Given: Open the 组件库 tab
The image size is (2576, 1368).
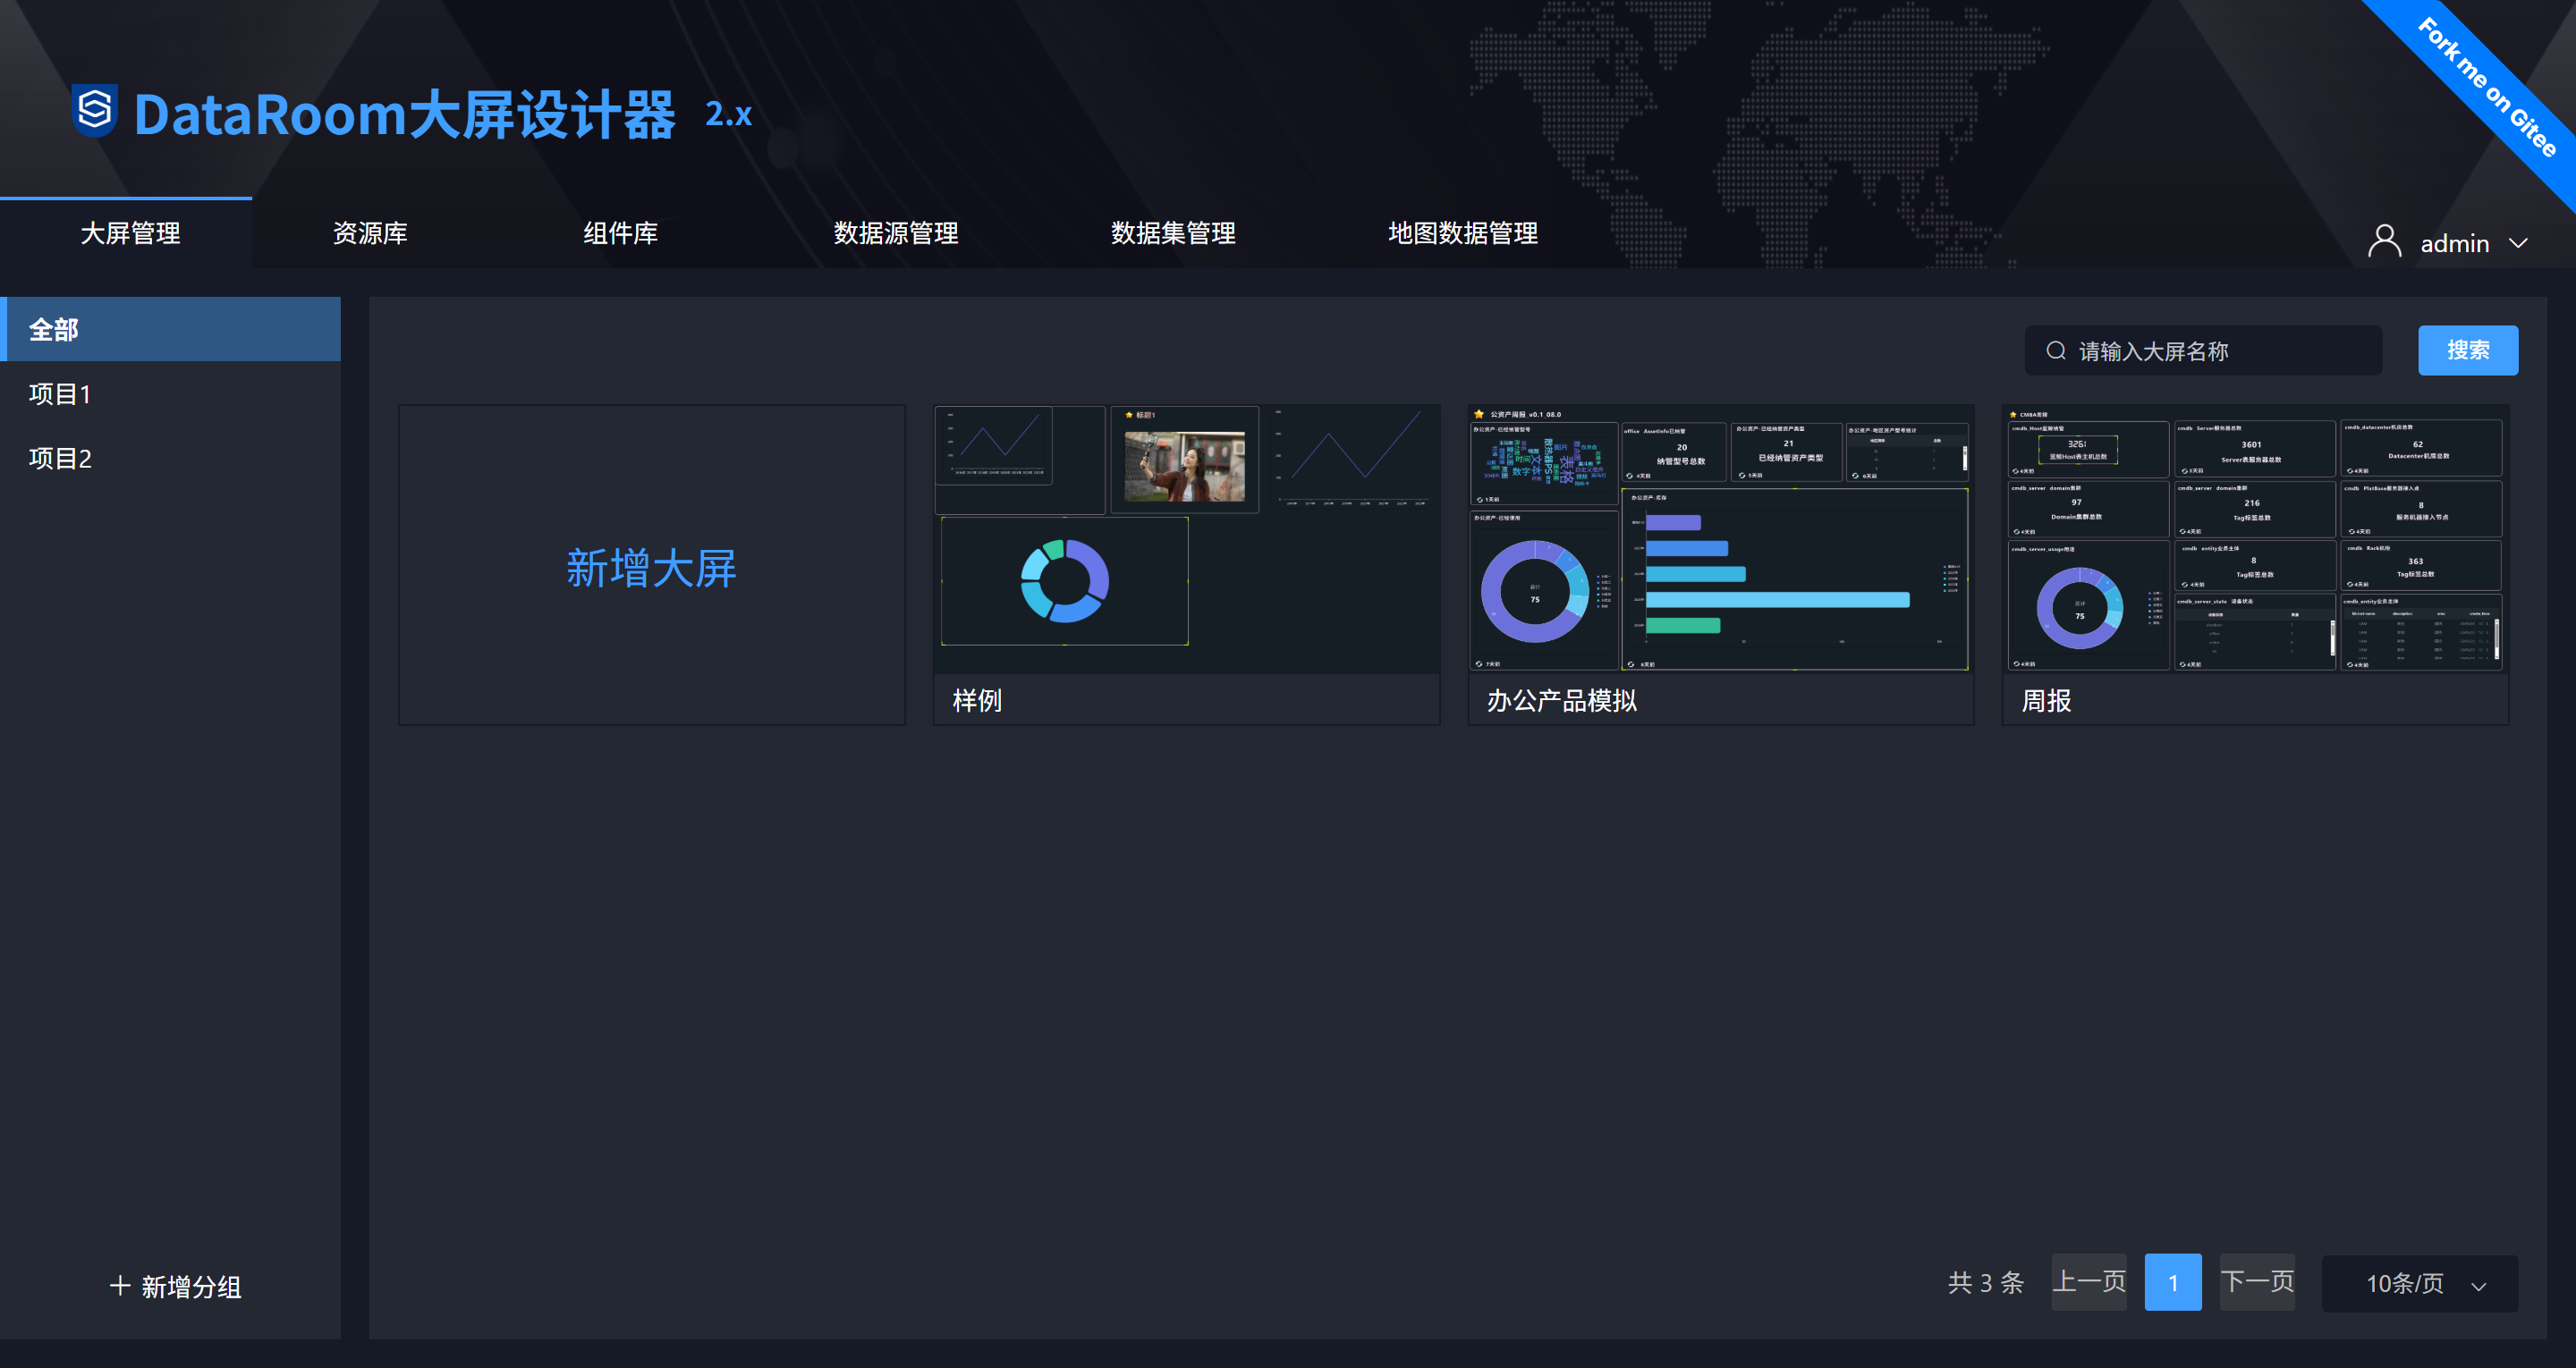Looking at the screenshot, I should click(620, 233).
